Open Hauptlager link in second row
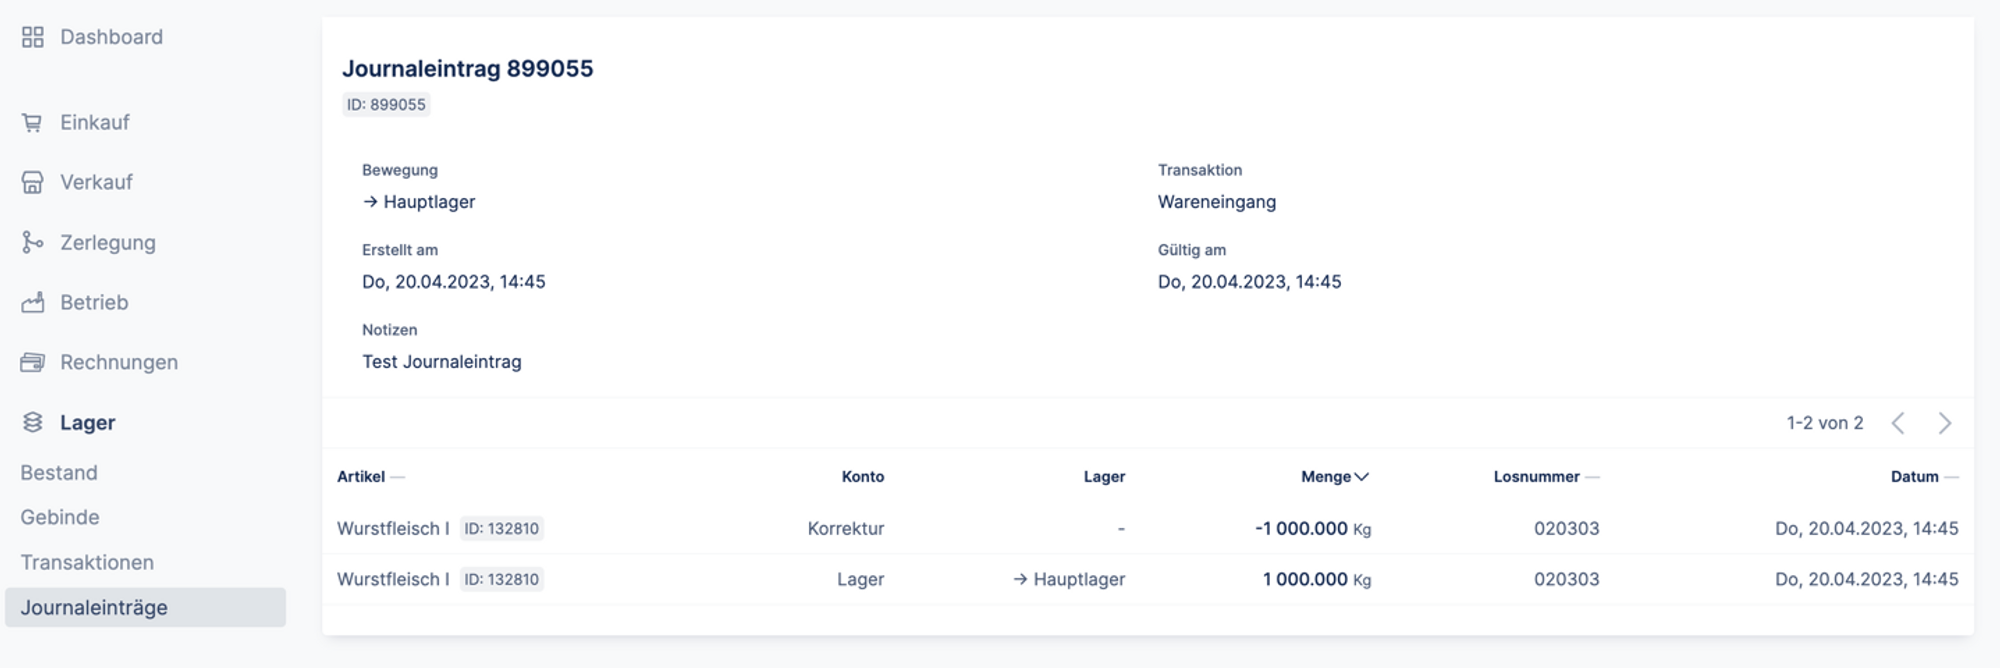The image size is (2000, 668). click(1078, 579)
